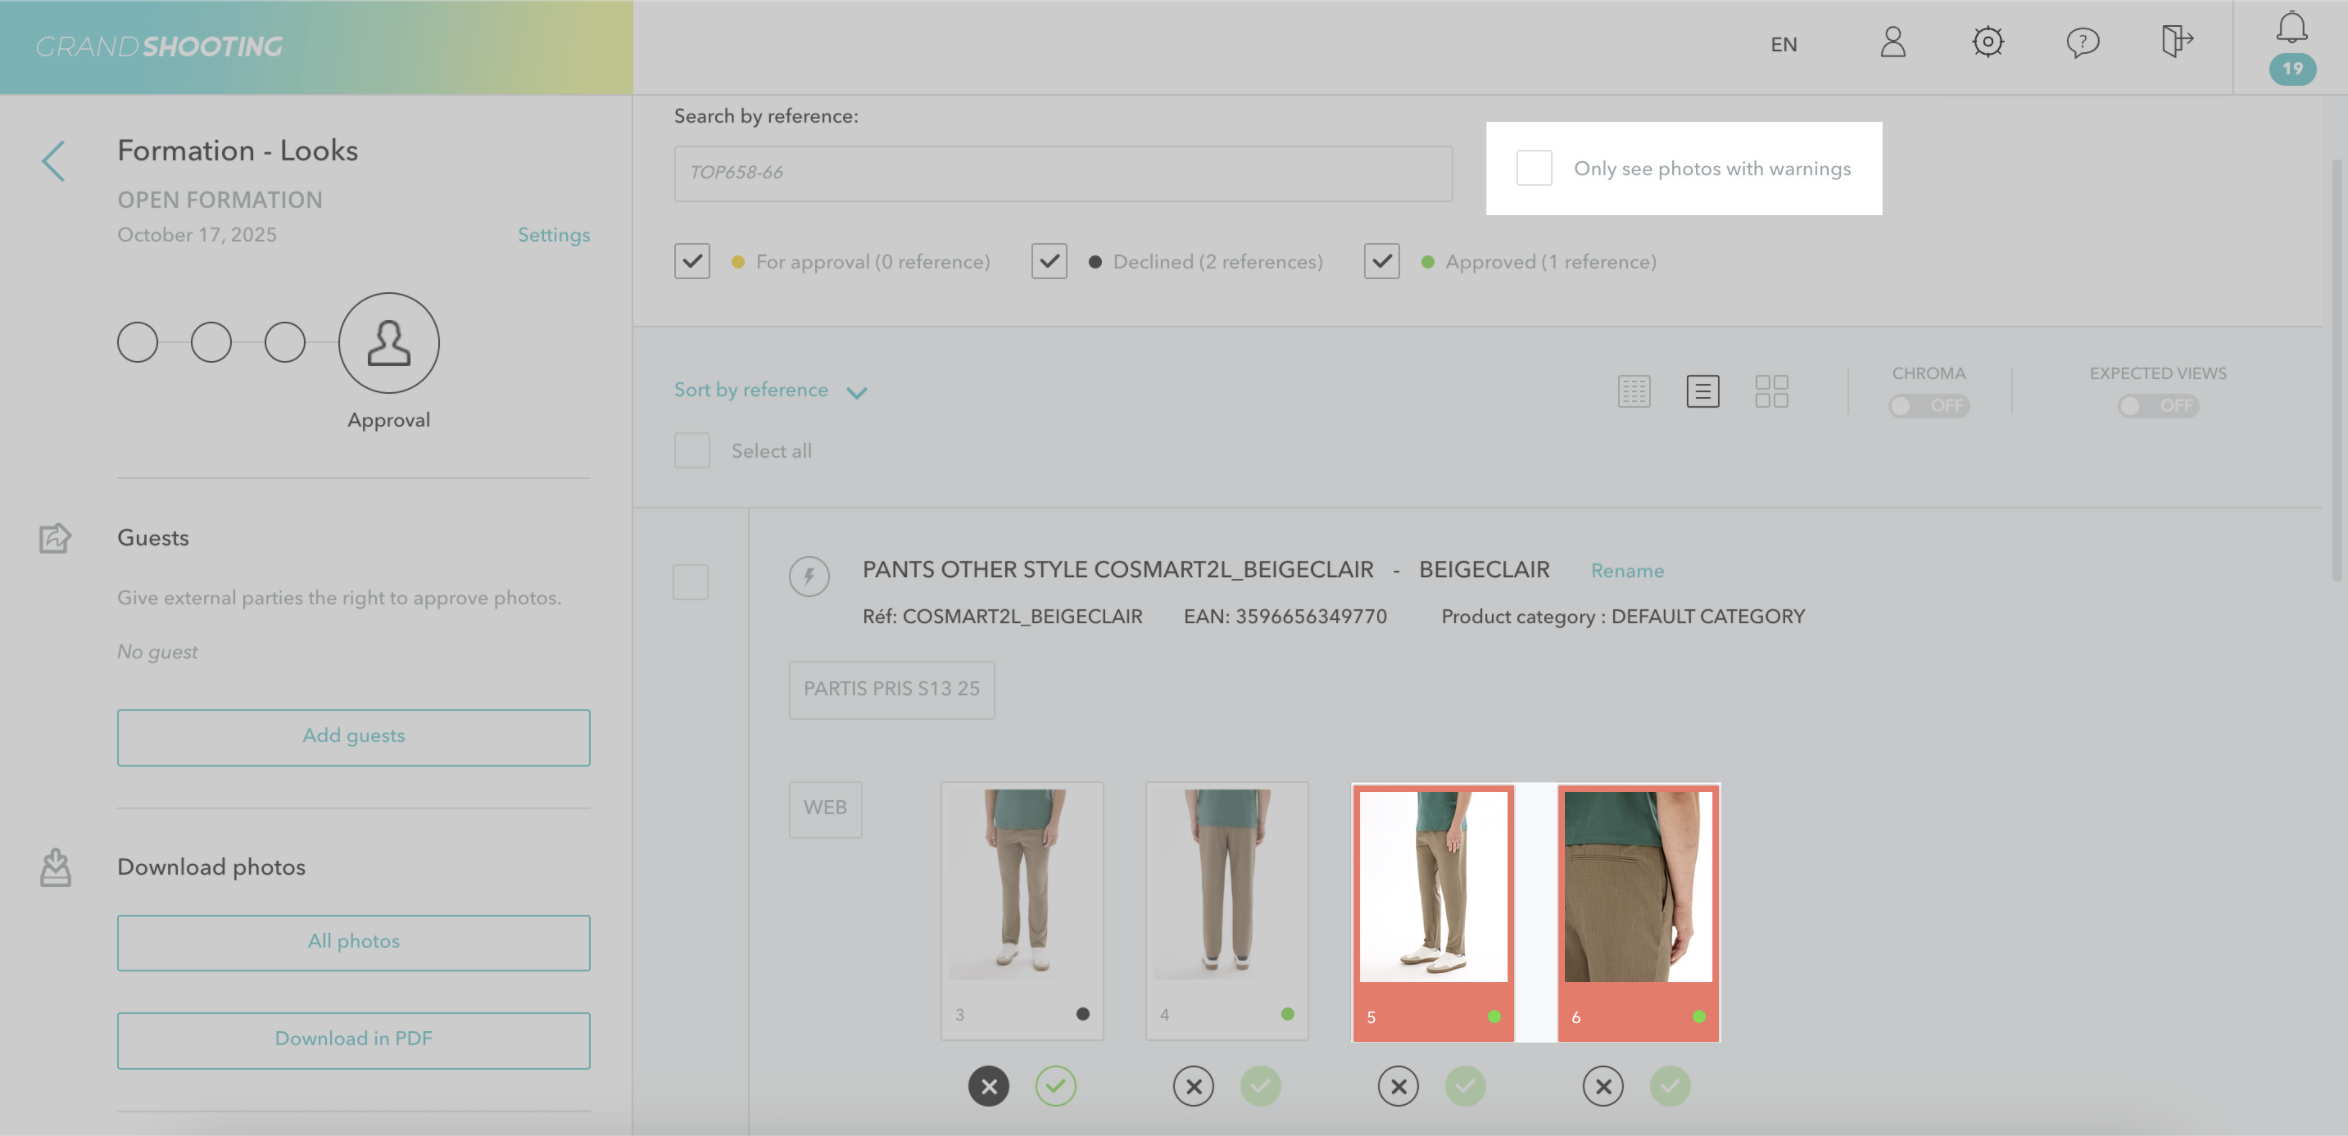The height and width of the screenshot is (1136, 2348).
Task: Click the lightning bolt icon beside reference
Action: click(808, 576)
